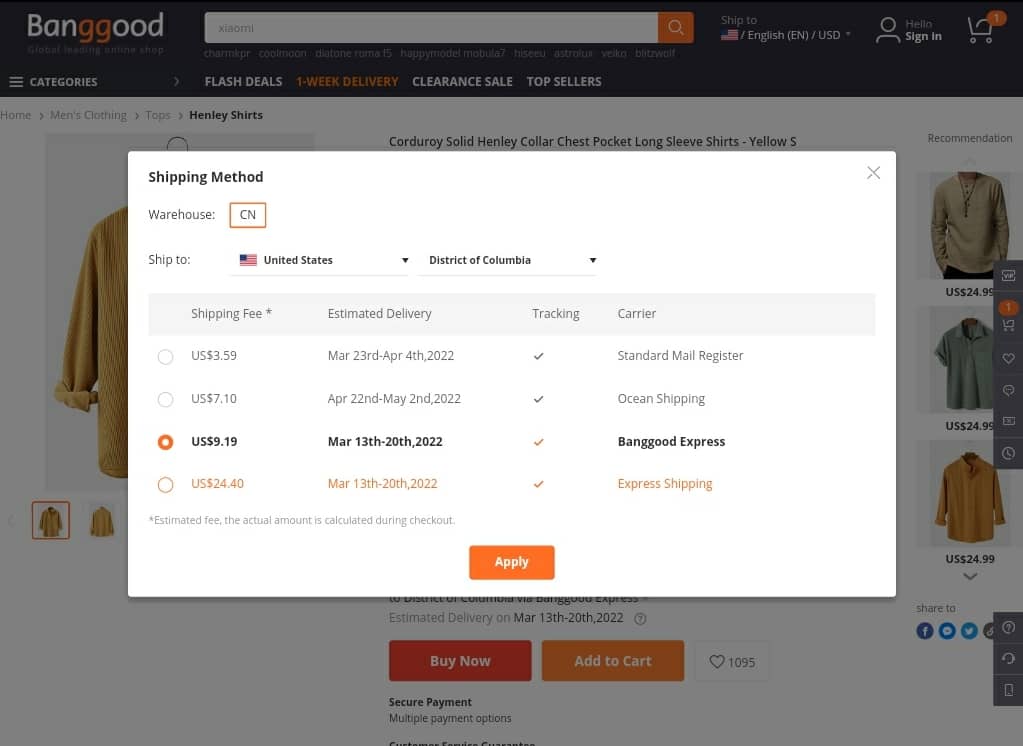
Task: Click the sidebar mobile app phone icon
Action: click(1008, 691)
